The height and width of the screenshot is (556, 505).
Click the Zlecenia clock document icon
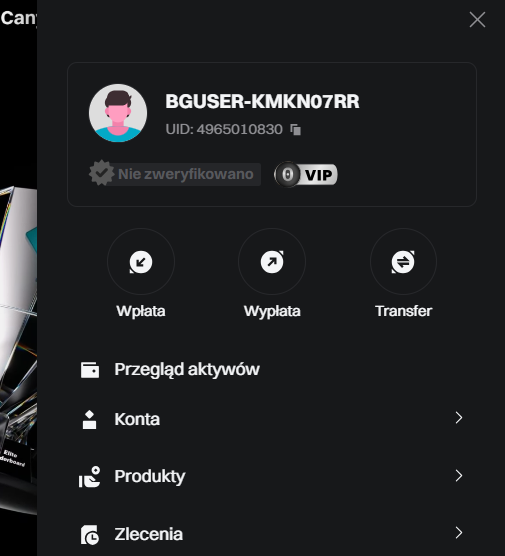point(90,535)
